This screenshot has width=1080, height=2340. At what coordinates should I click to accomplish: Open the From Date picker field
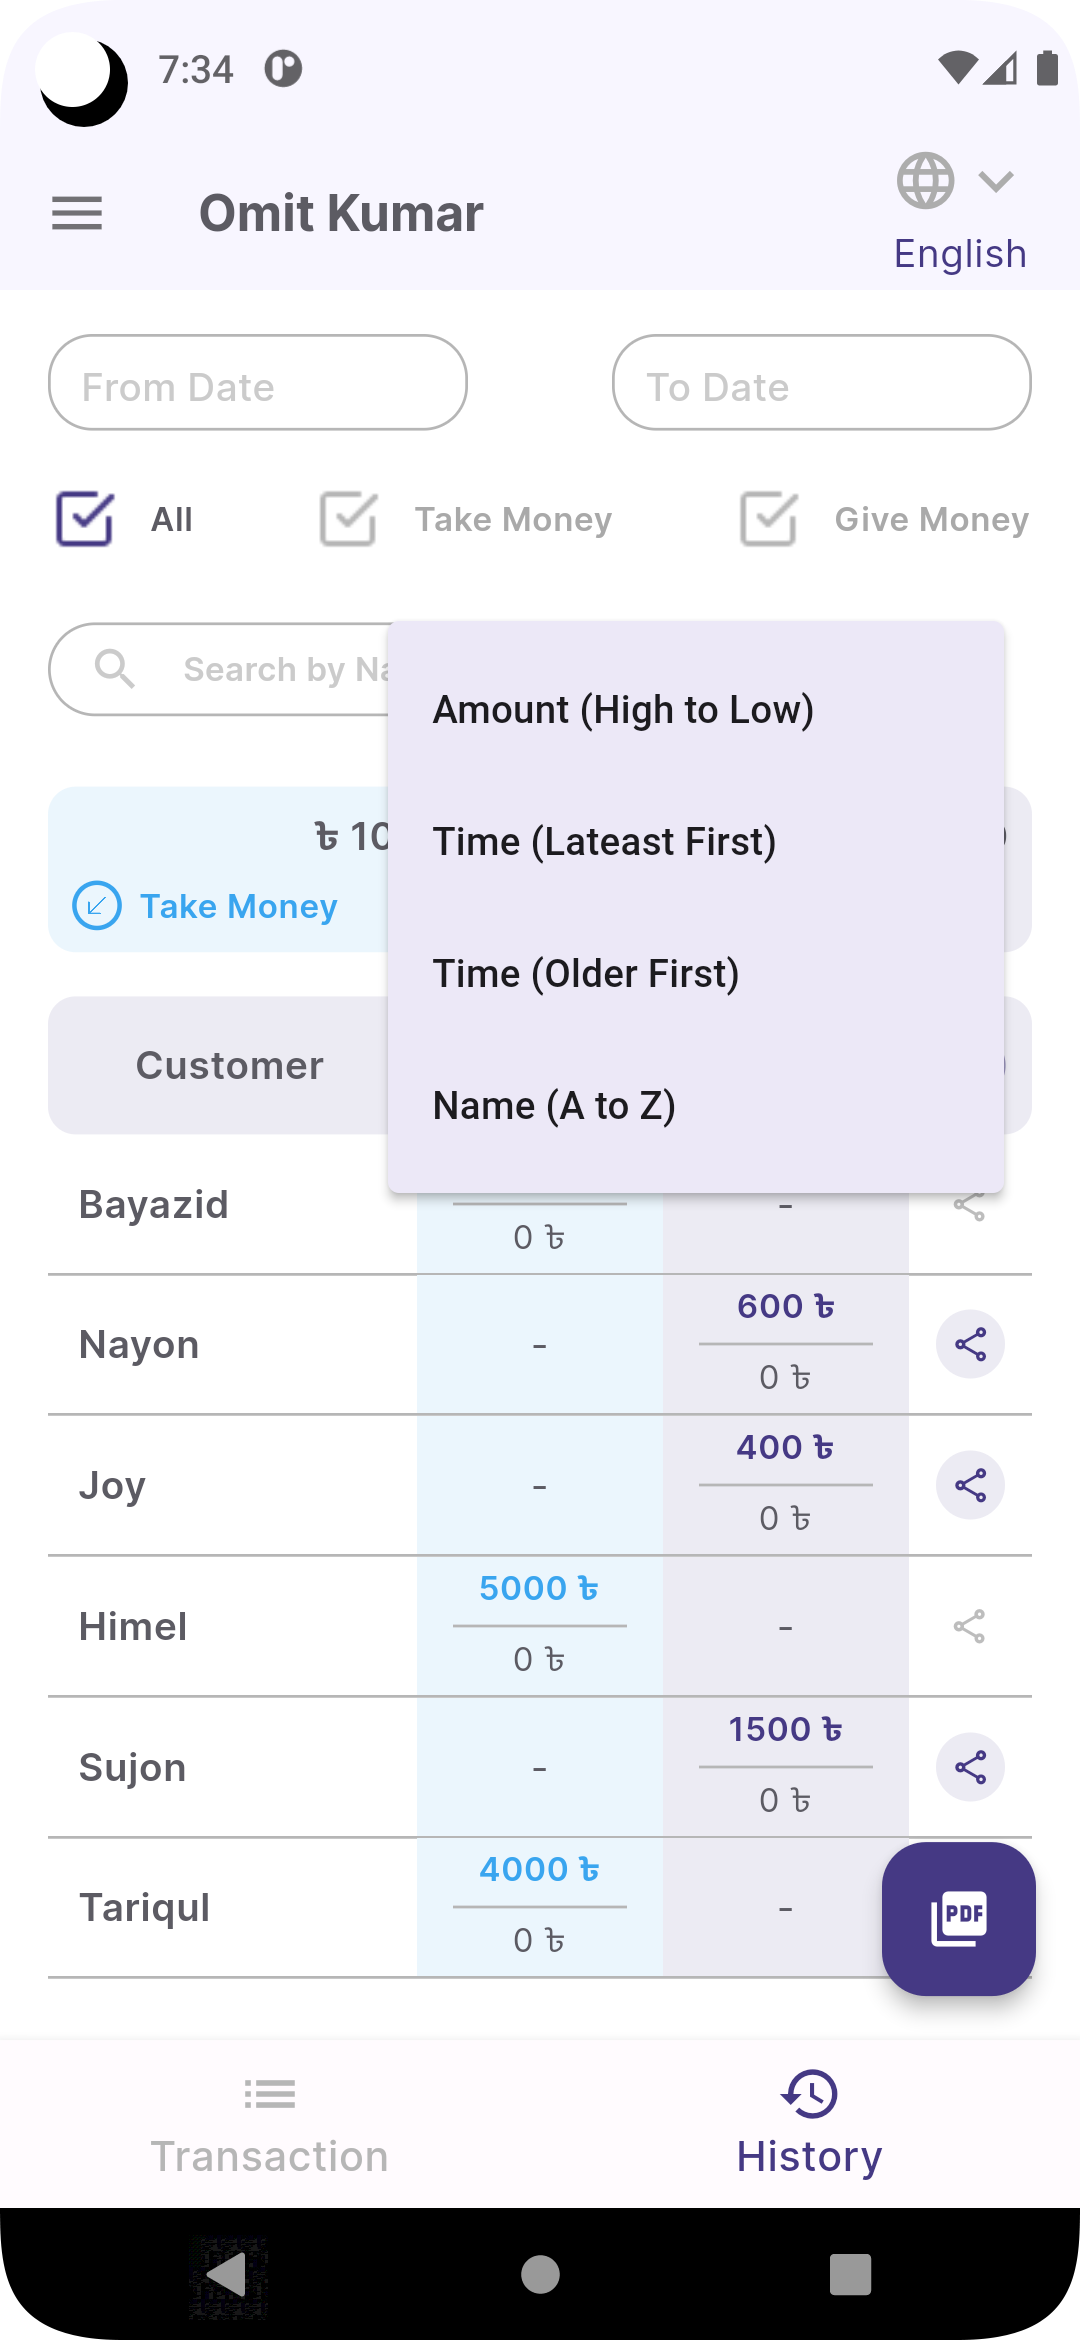[x=258, y=383]
